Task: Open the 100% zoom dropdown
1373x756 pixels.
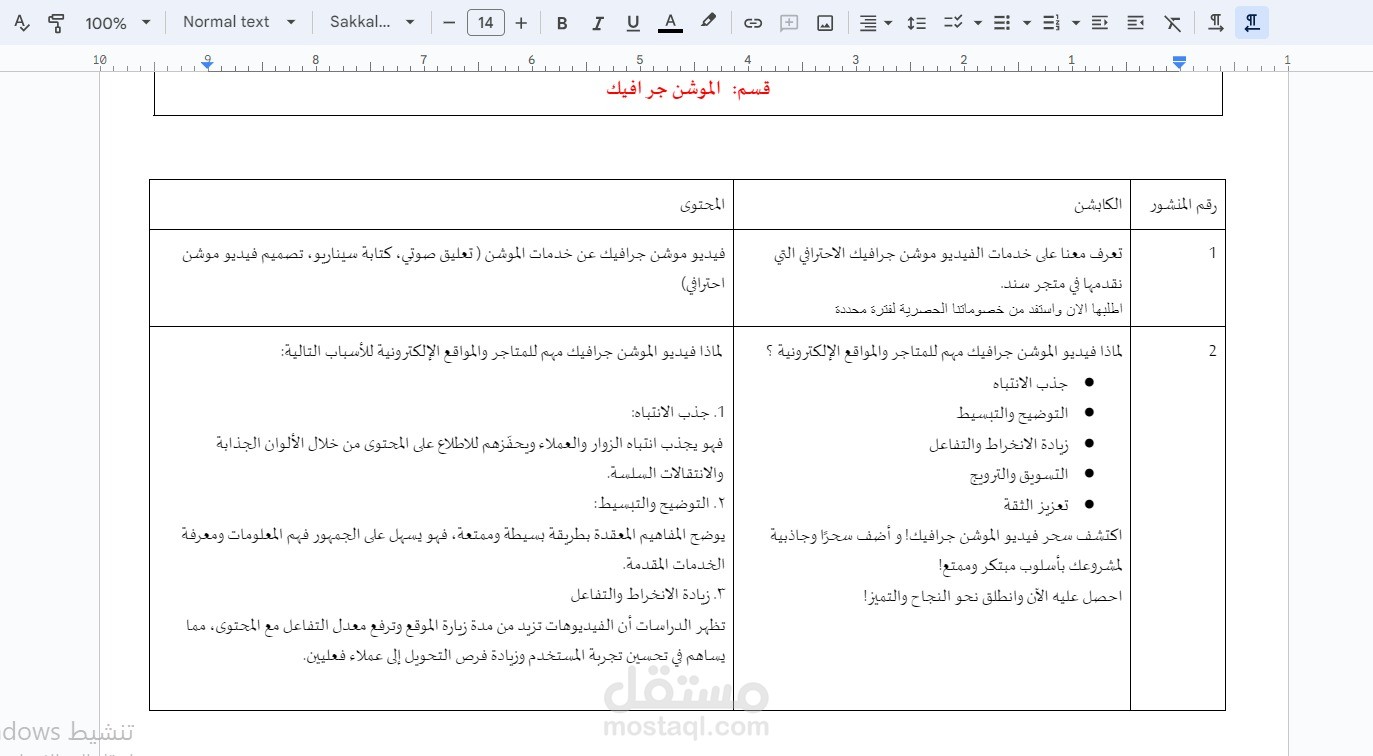Action: (118, 22)
